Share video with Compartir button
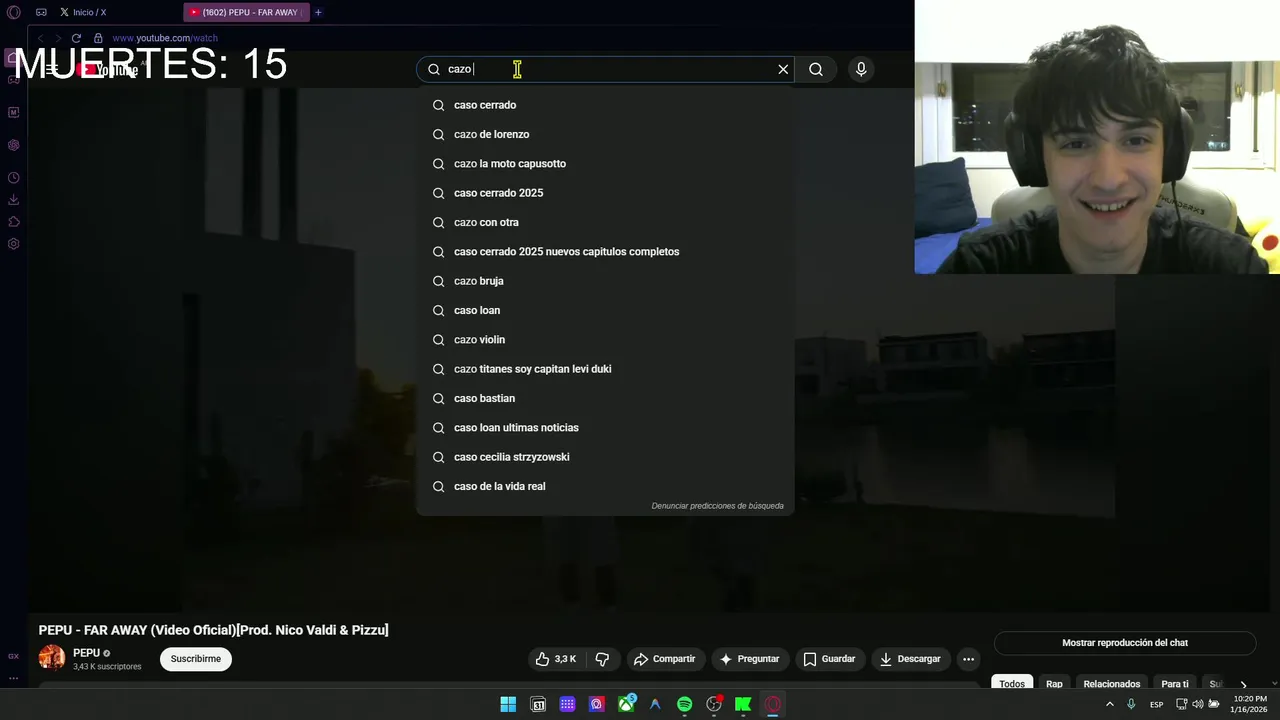The height and width of the screenshot is (720, 1280). 664,659
